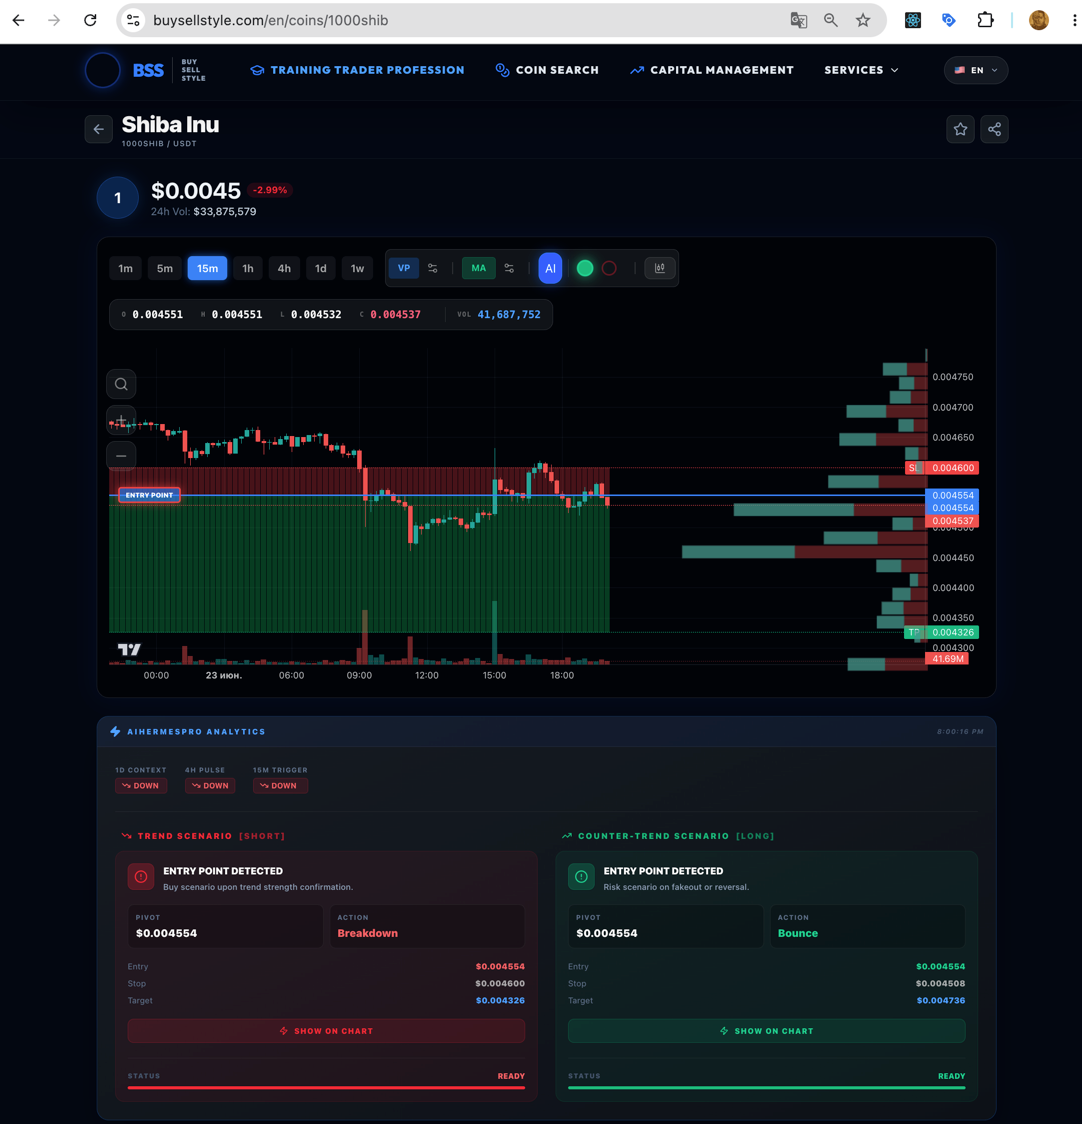Click the browser address bar URL
Screen dimensions: 1082x1124
click(x=271, y=20)
